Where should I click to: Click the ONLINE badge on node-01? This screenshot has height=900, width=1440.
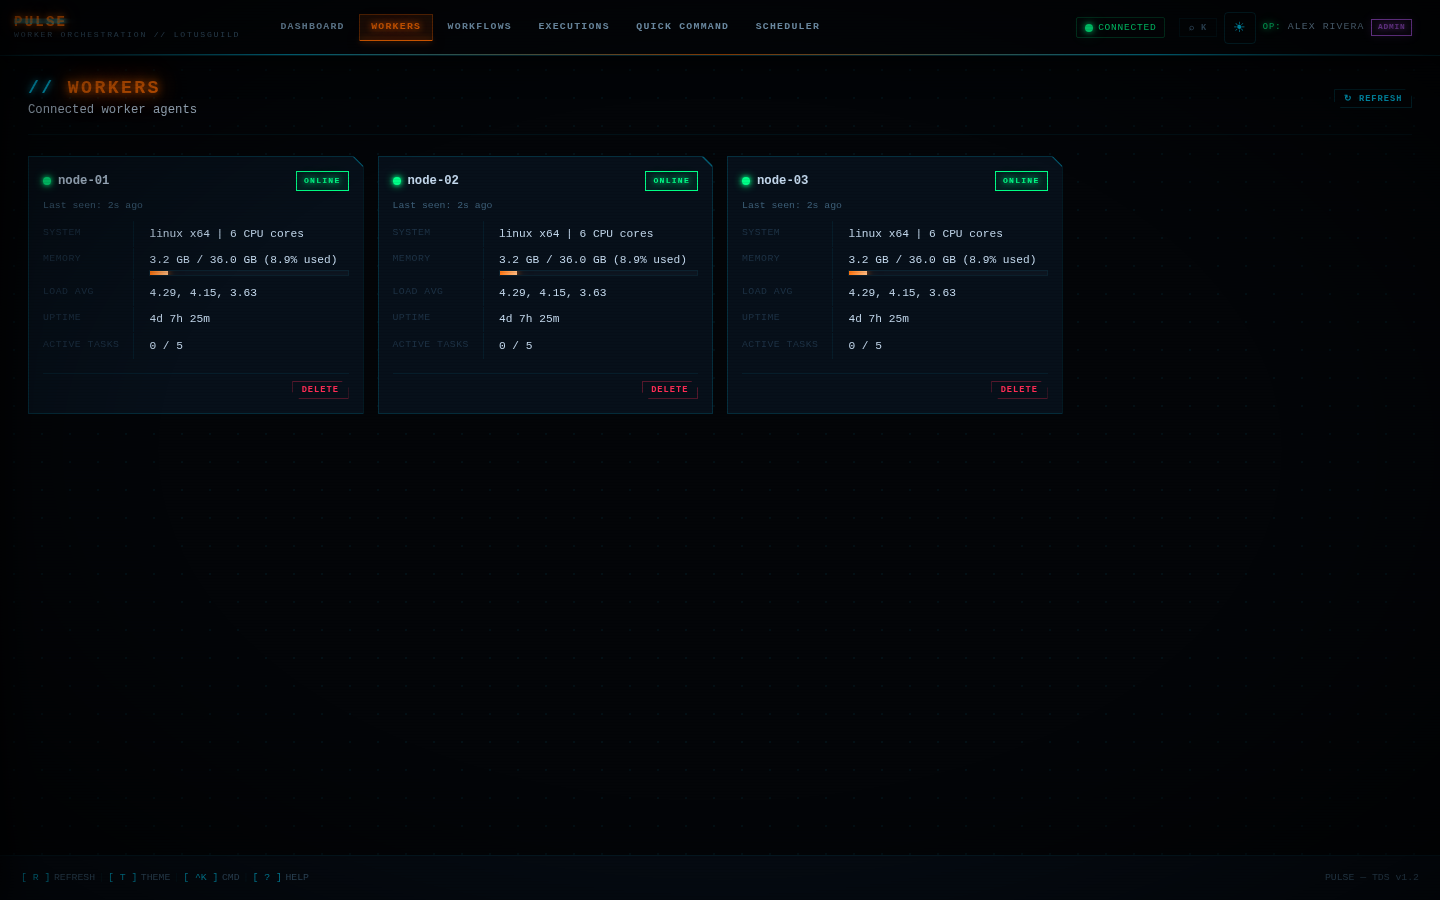point(322,181)
